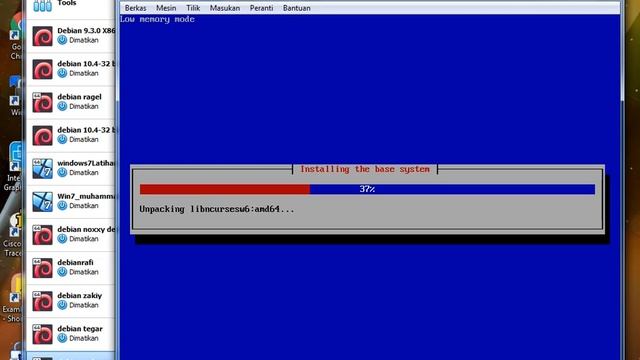Click the 37% installation progress bar
640x360 pixels.
click(x=367, y=189)
